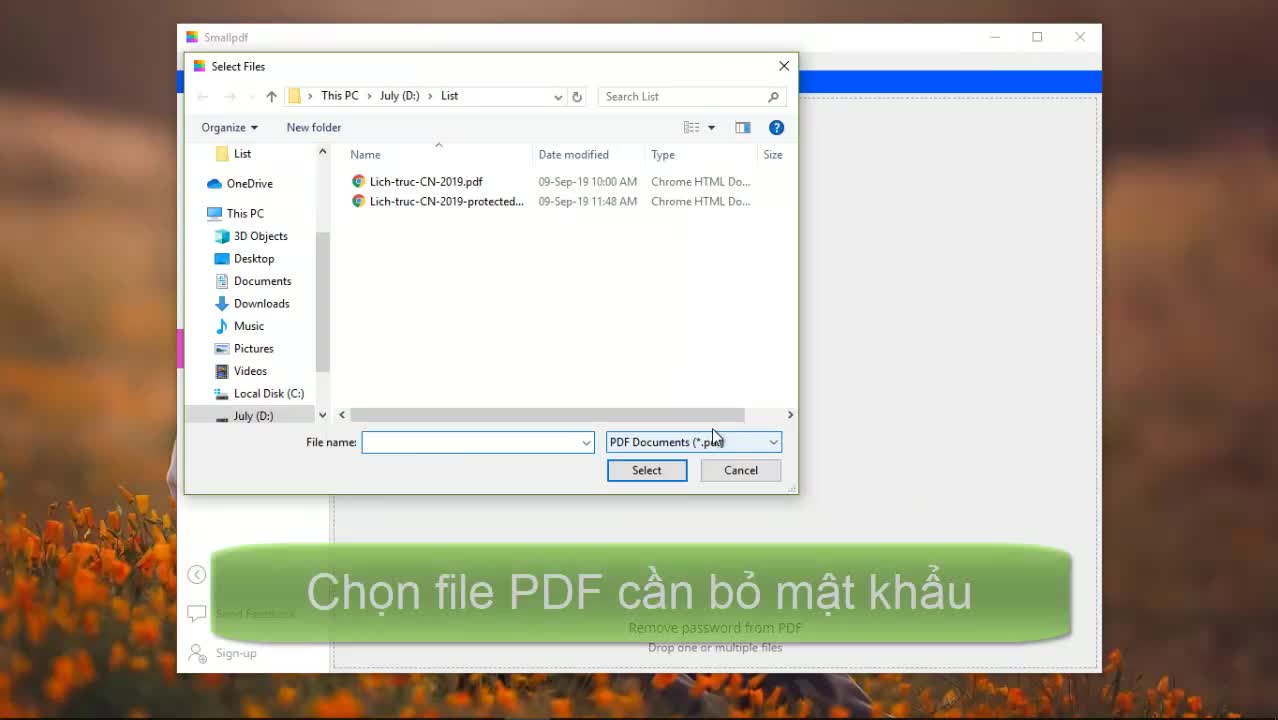Expand breadcrumb arrow after This PC
This screenshot has height=720, width=1278.
click(369, 96)
